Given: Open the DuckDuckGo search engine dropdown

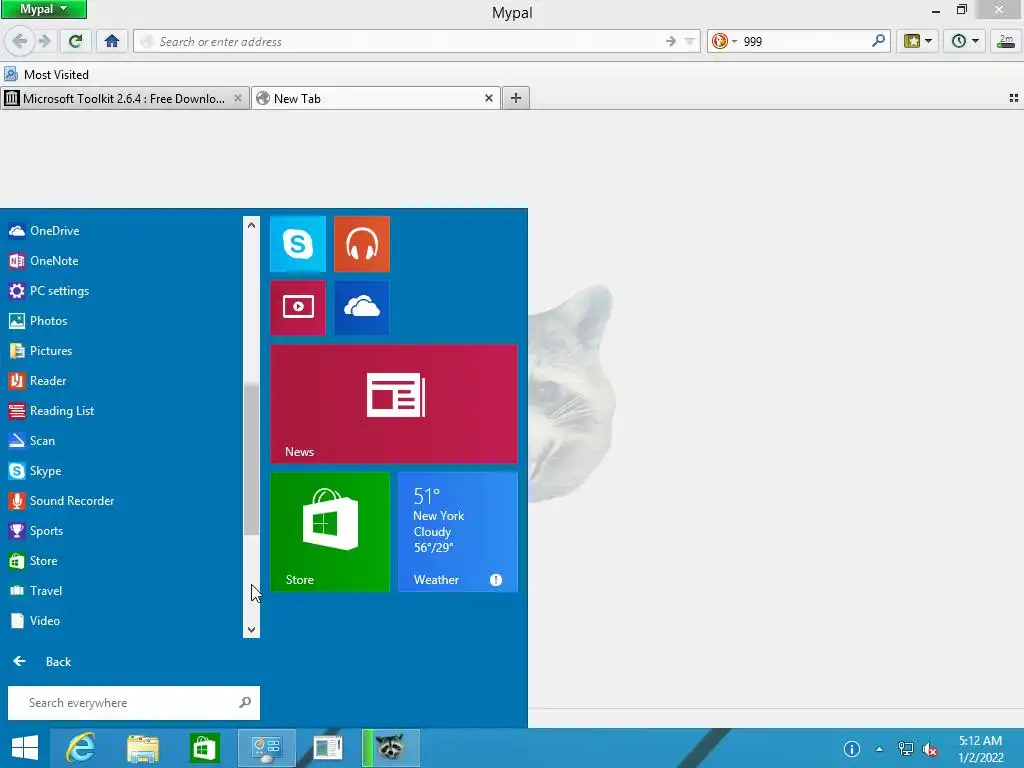Looking at the screenshot, I should point(724,41).
